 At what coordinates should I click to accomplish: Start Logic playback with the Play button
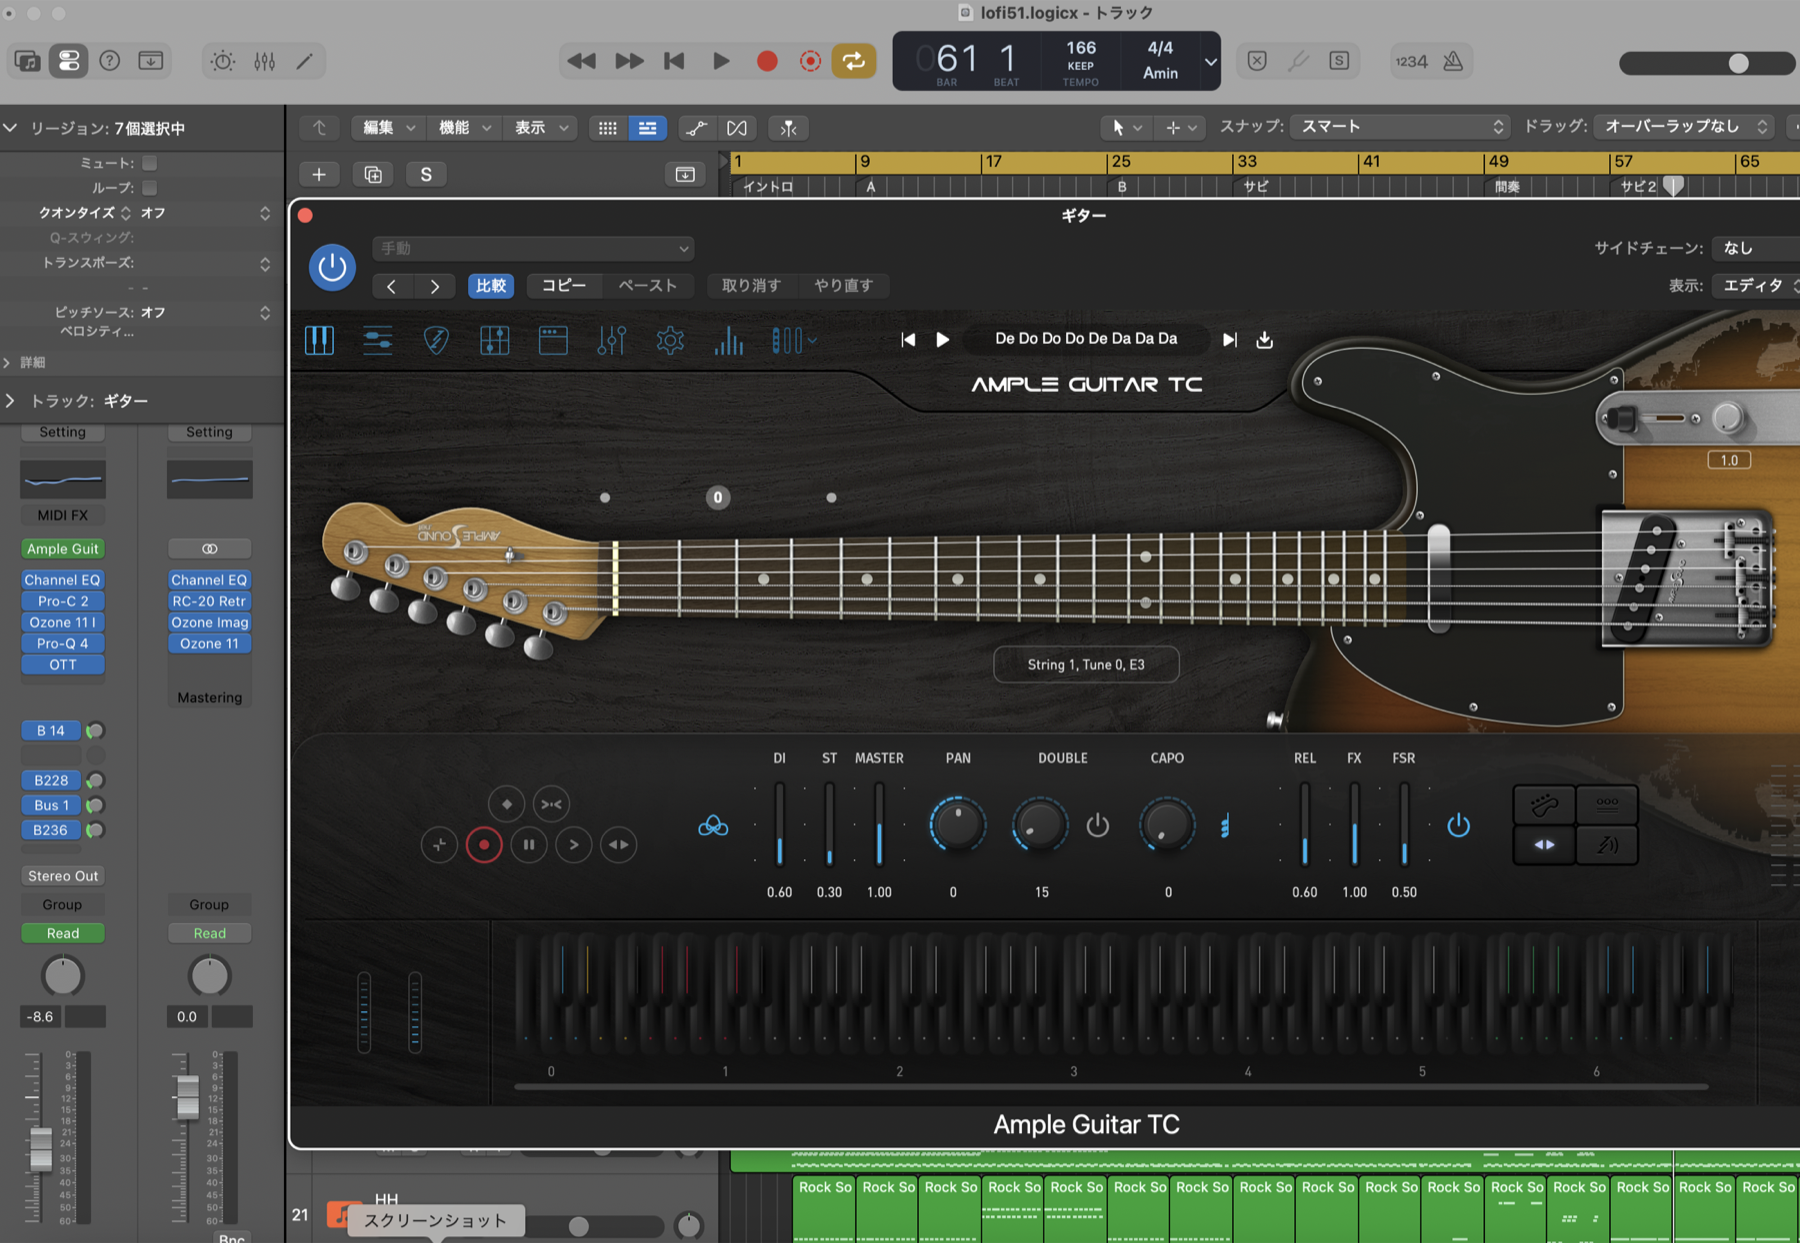pyautogui.click(x=721, y=61)
